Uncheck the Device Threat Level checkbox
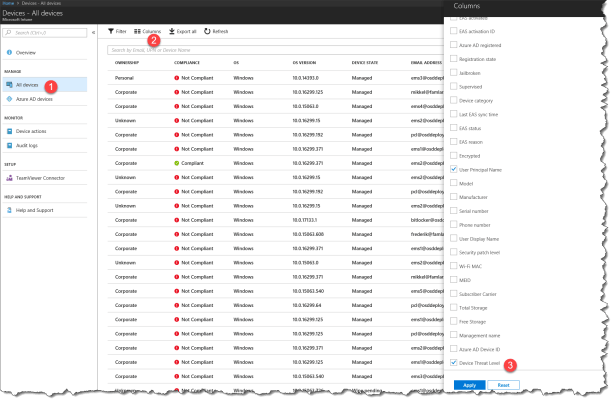The image size is (615, 403). click(454, 363)
